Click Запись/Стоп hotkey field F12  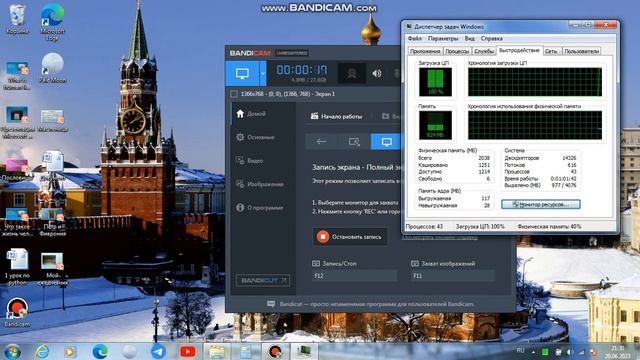click(x=354, y=276)
